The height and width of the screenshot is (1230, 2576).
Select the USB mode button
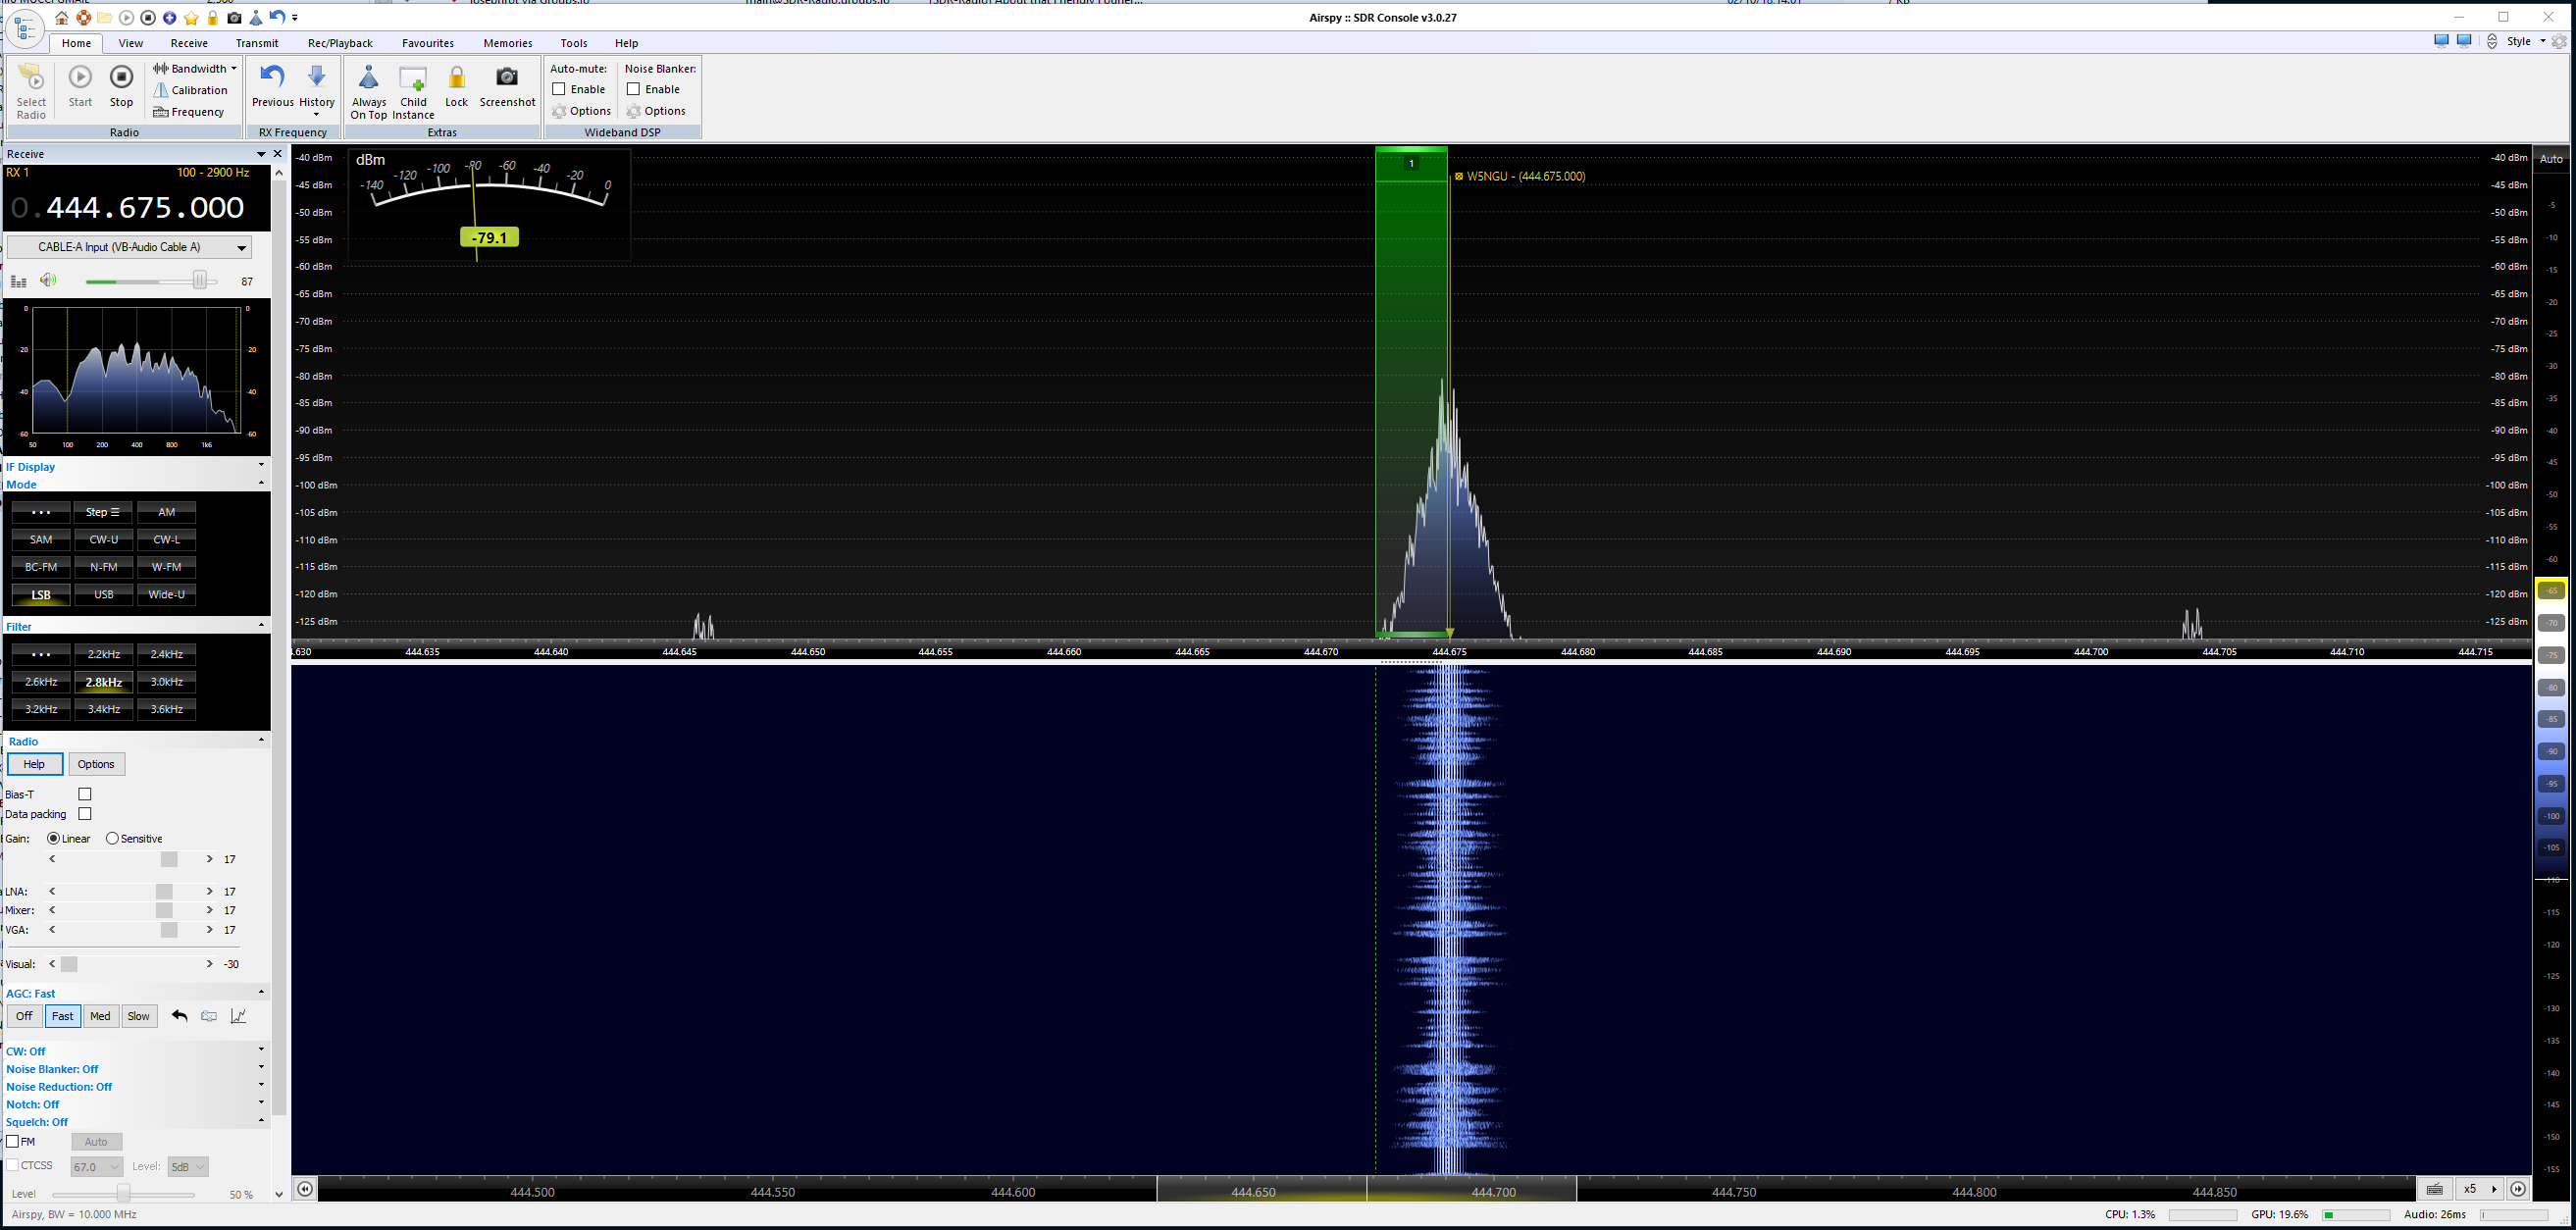pyautogui.click(x=104, y=594)
